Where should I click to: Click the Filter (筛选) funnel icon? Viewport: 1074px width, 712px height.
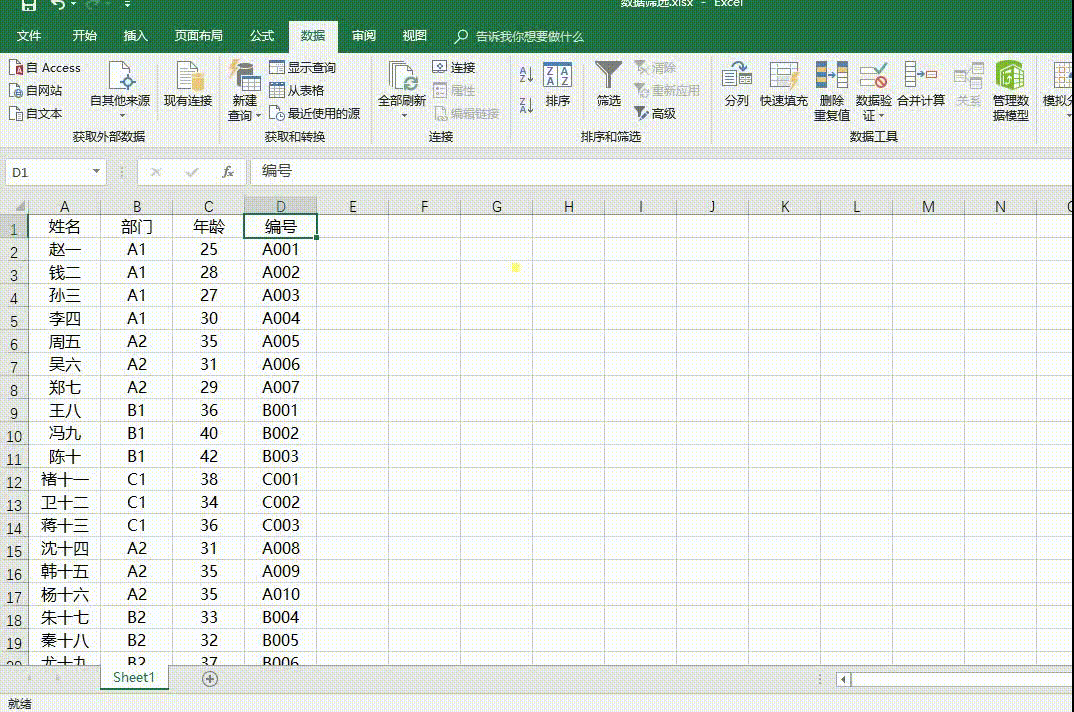point(608,78)
